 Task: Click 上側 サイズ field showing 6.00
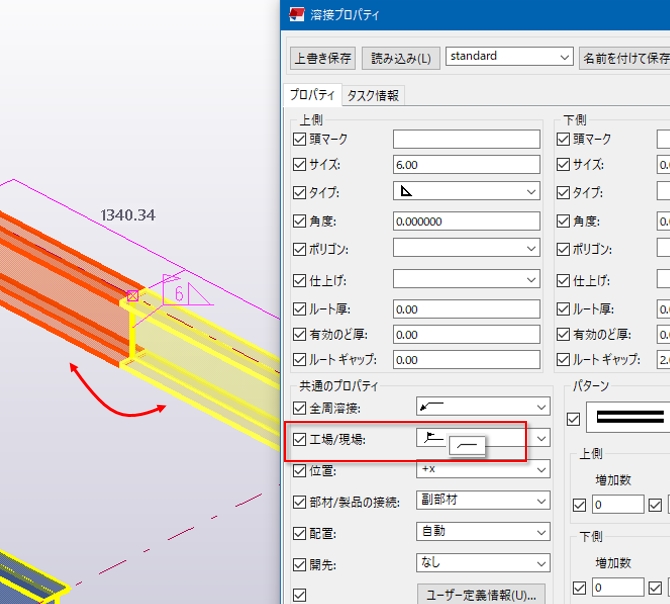pos(467,164)
